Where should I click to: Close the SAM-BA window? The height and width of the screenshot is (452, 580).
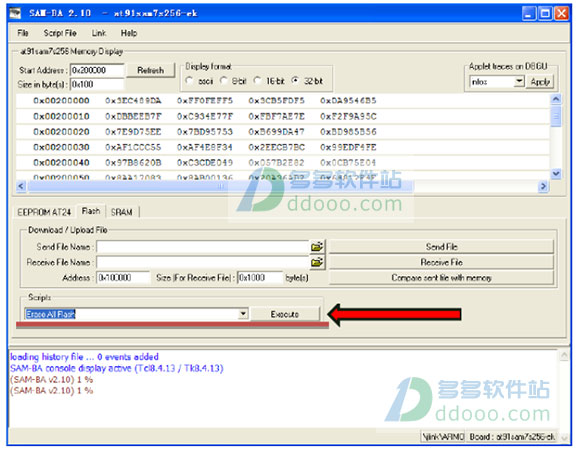point(562,14)
